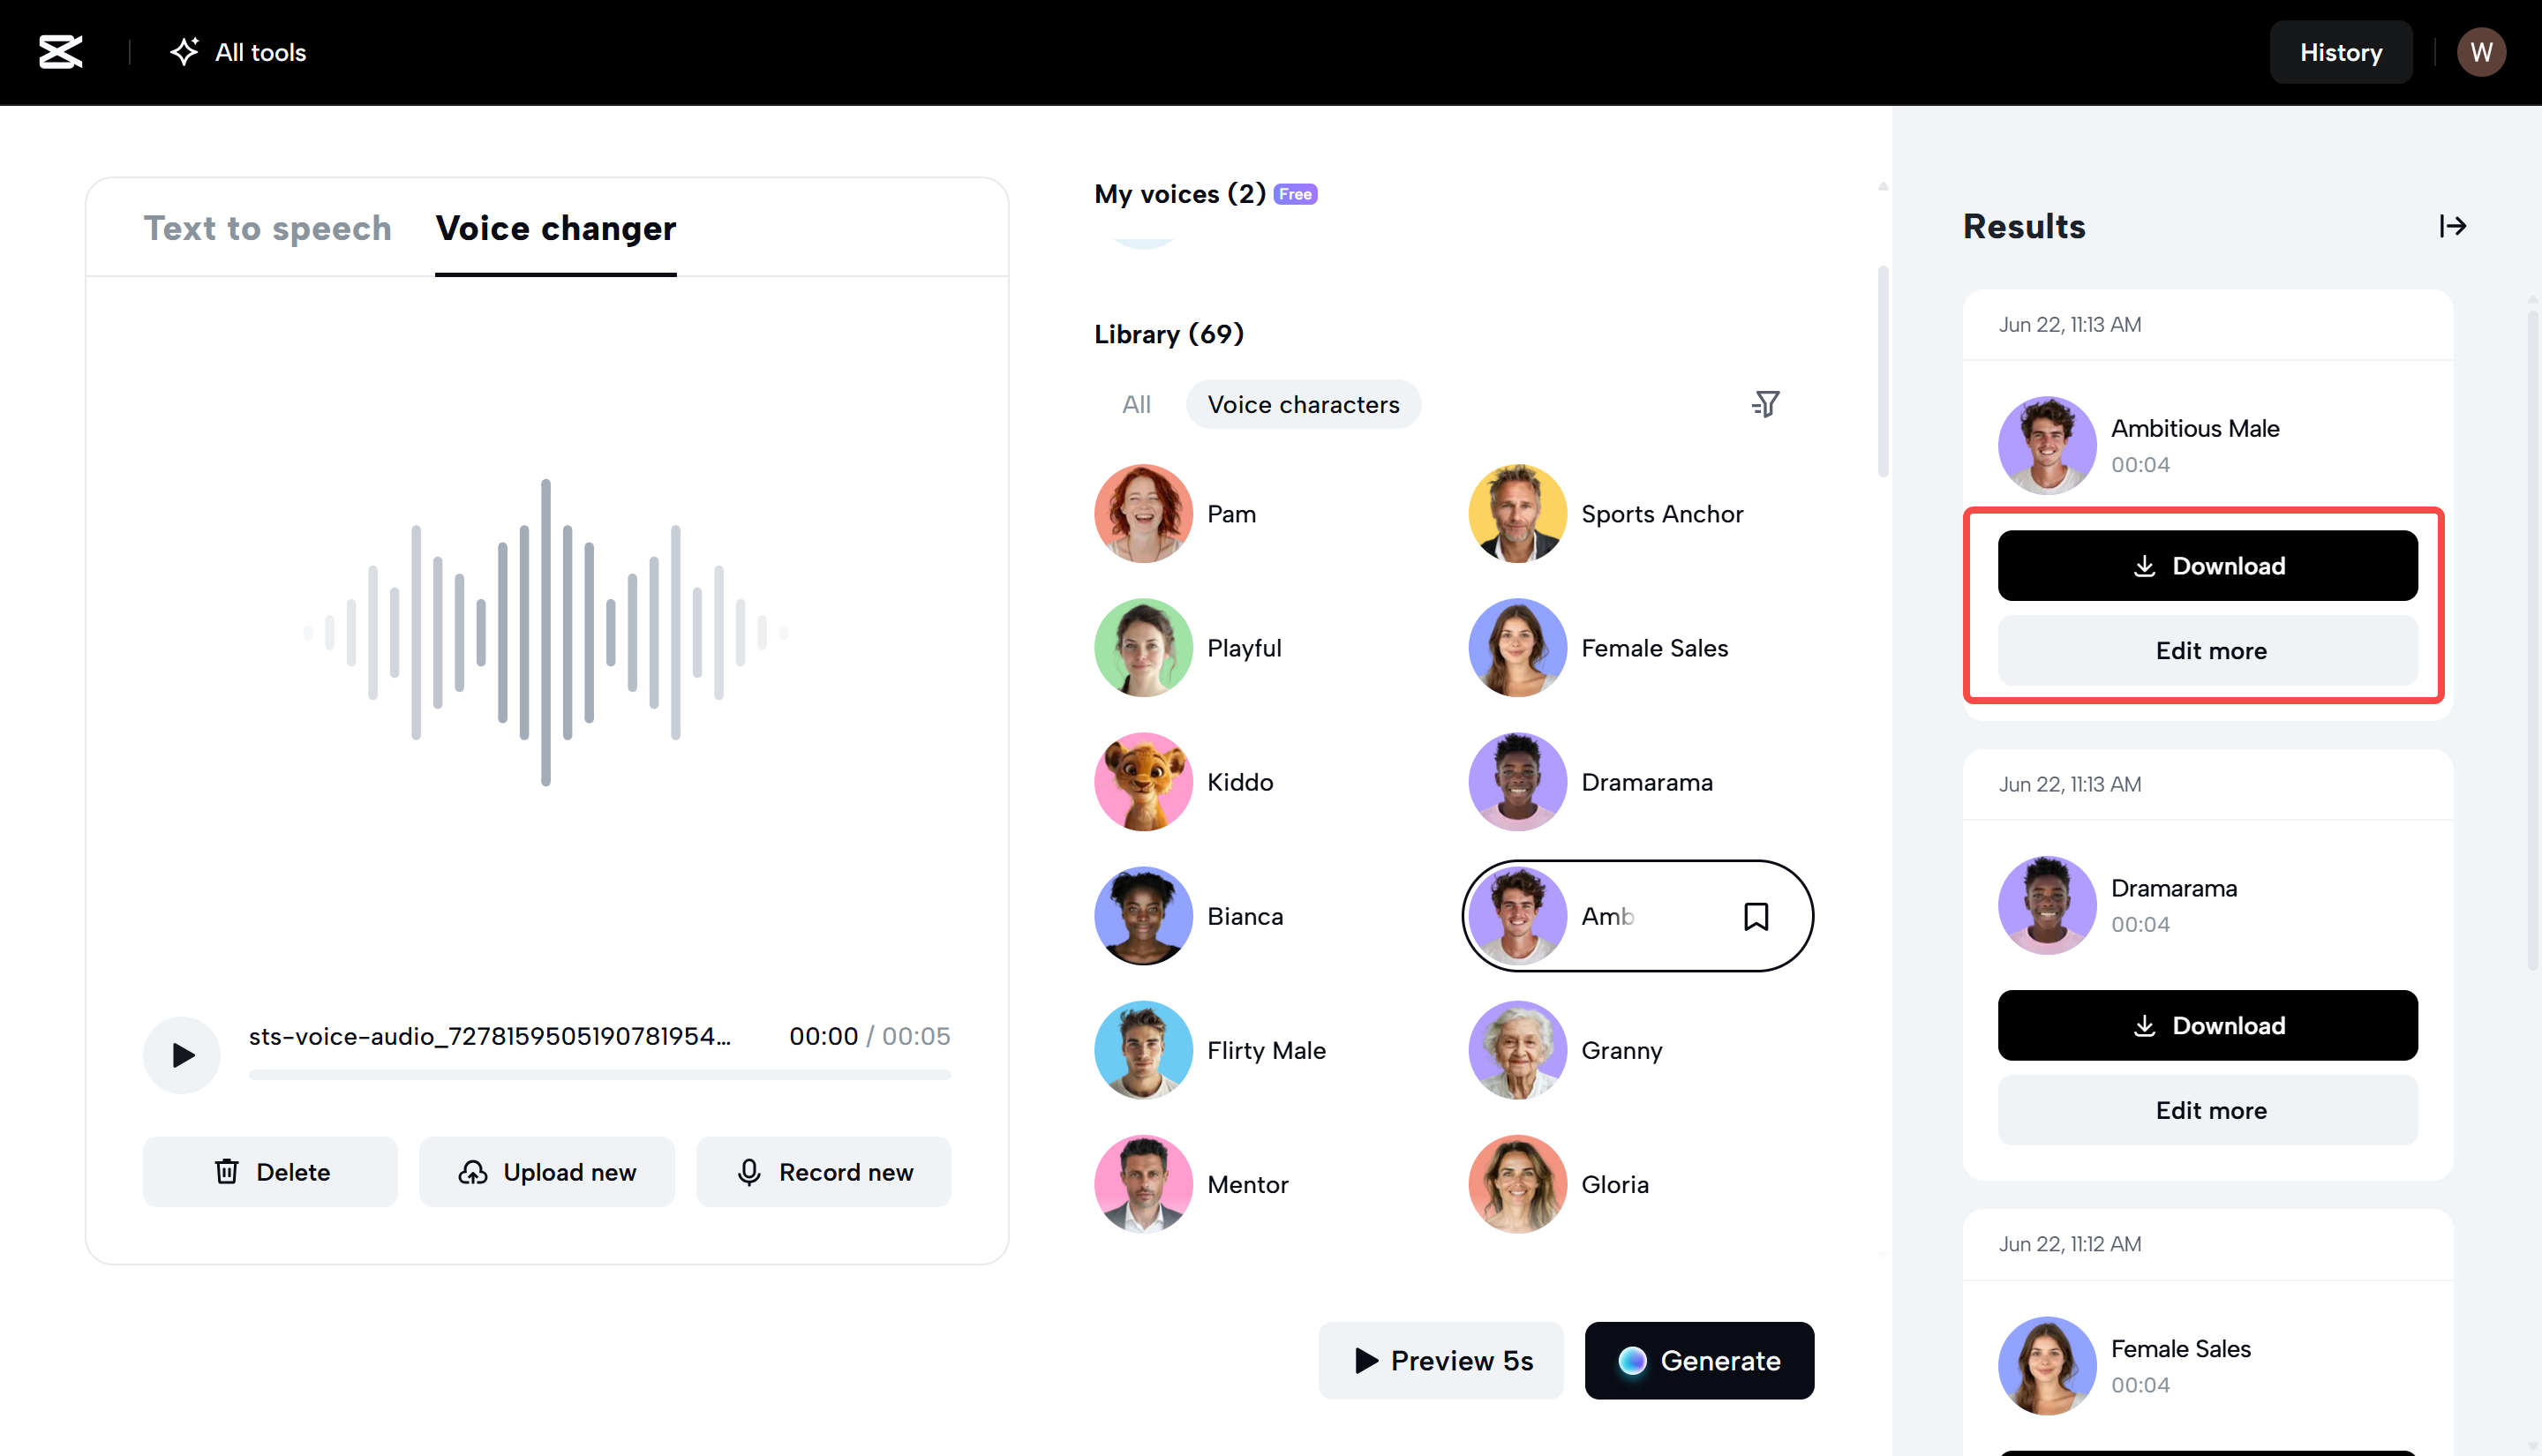
Task: Bookmark the selected Ambitious voice
Action: click(1757, 915)
